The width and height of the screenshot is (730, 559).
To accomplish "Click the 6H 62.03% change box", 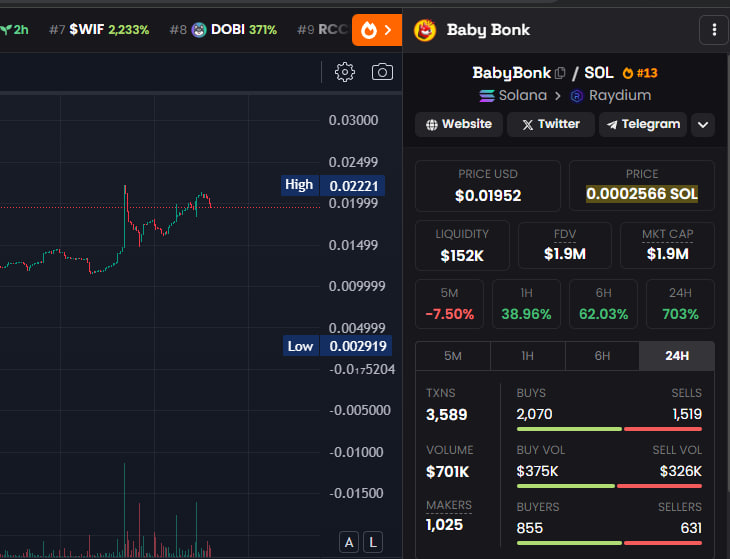I will (x=603, y=304).
